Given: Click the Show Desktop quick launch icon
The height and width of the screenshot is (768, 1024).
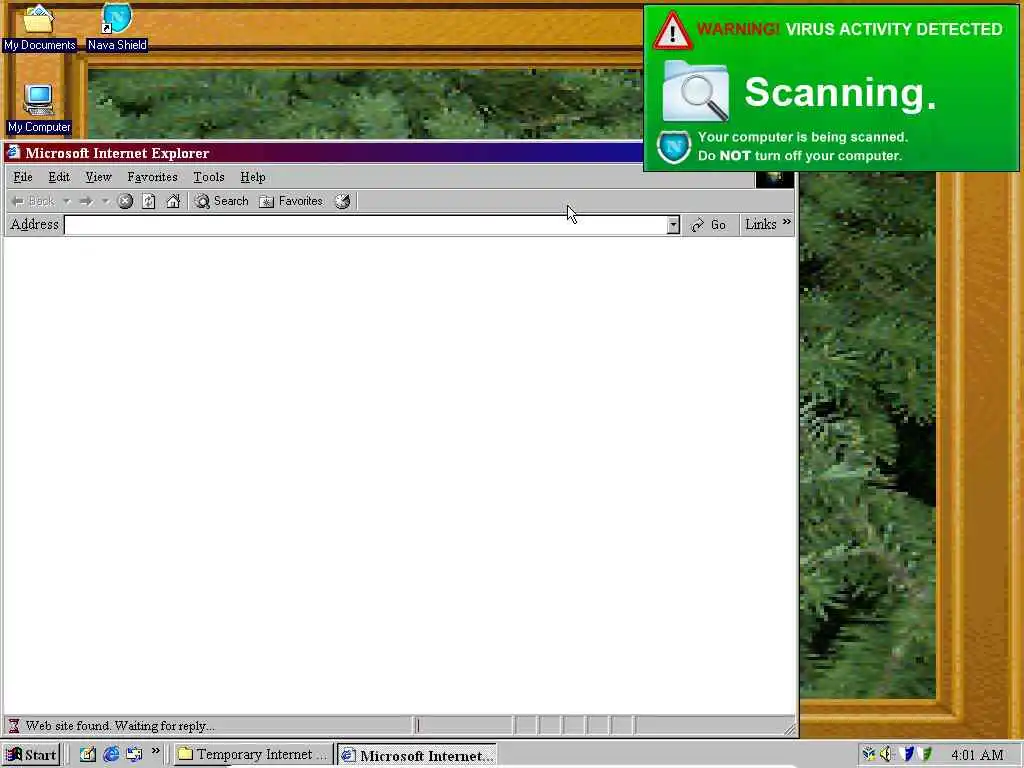Looking at the screenshot, I should pyautogui.click(x=88, y=754).
